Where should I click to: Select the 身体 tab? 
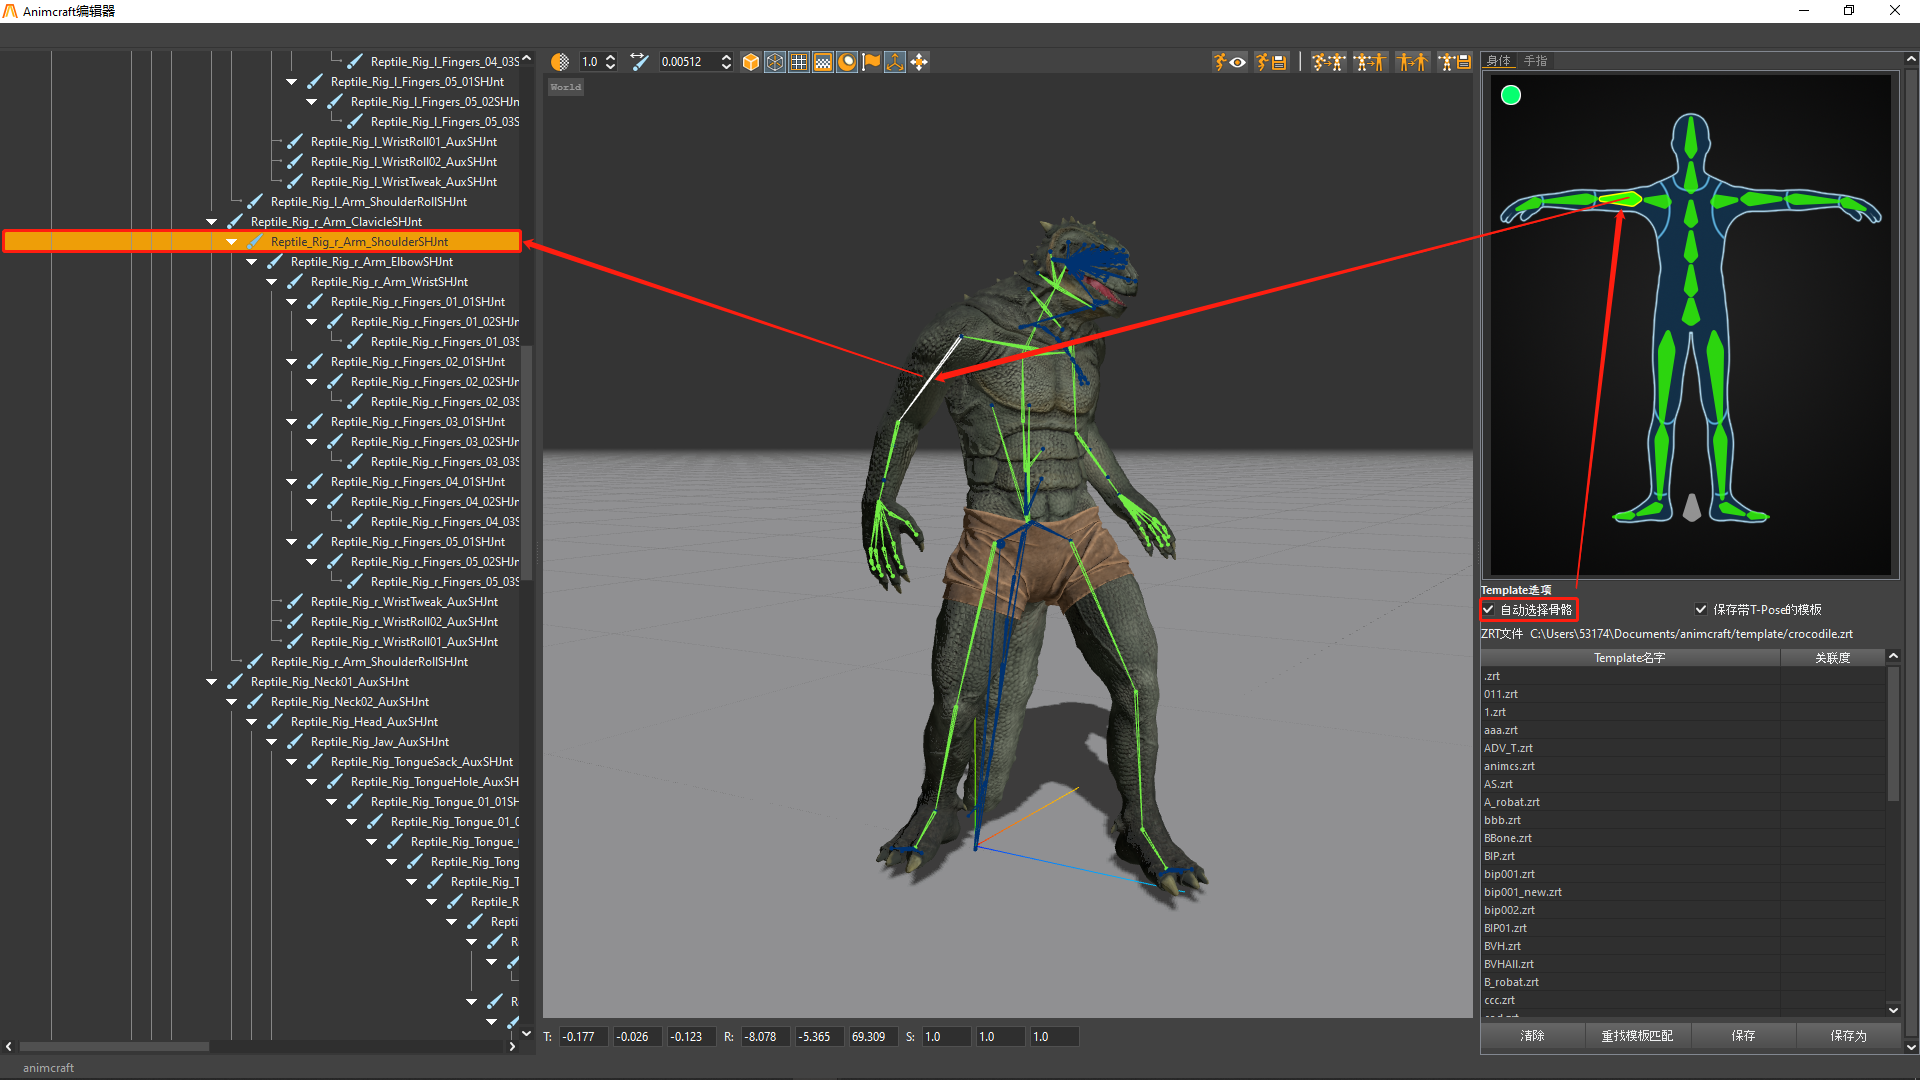click(x=1498, y=61)
